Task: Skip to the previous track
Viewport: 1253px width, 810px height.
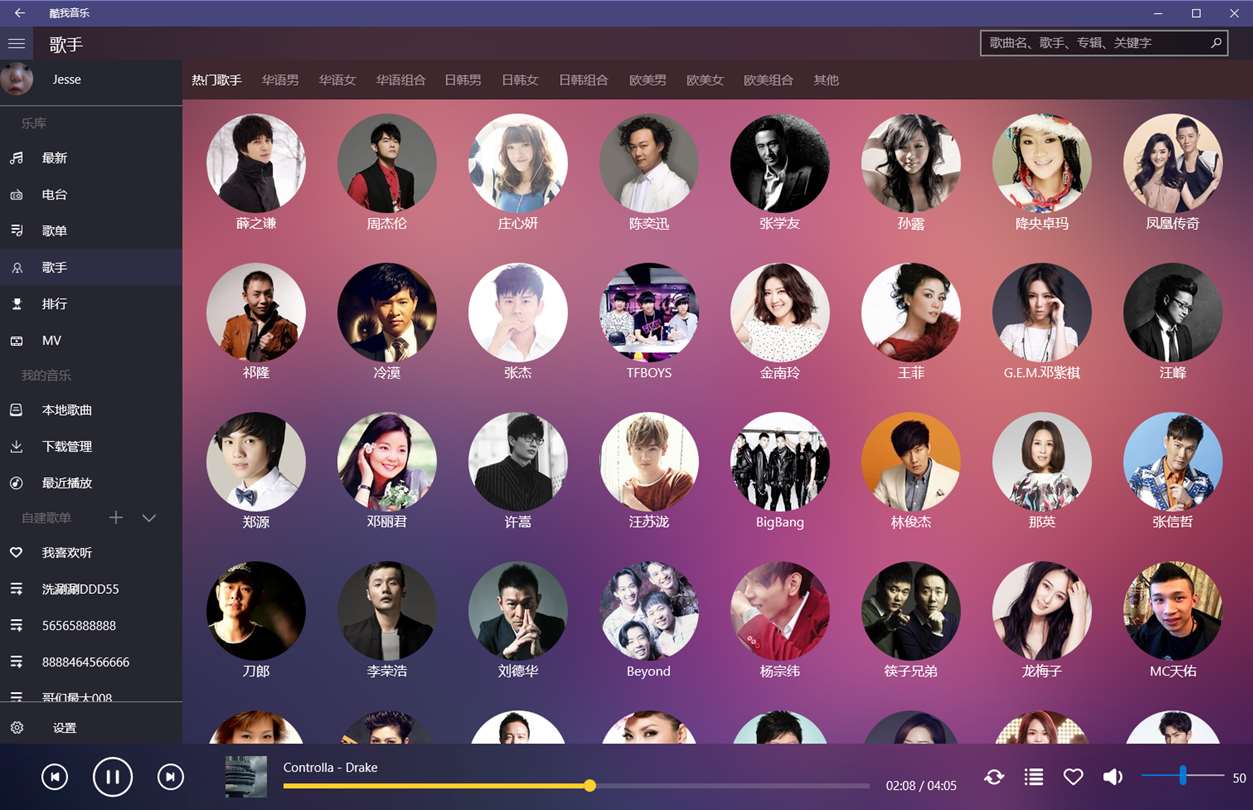Action: coord(55,777)
